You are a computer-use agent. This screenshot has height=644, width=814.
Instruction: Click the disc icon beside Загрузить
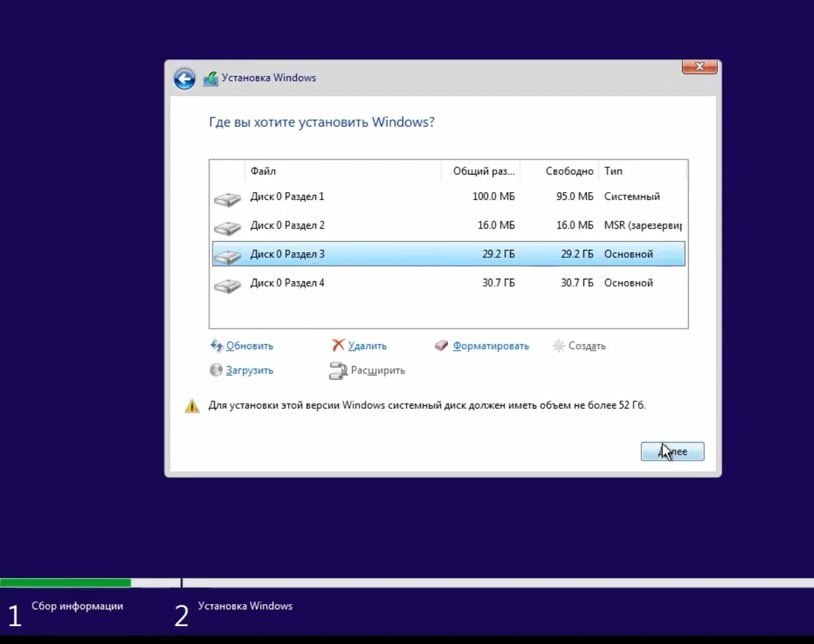coord(216,370)
